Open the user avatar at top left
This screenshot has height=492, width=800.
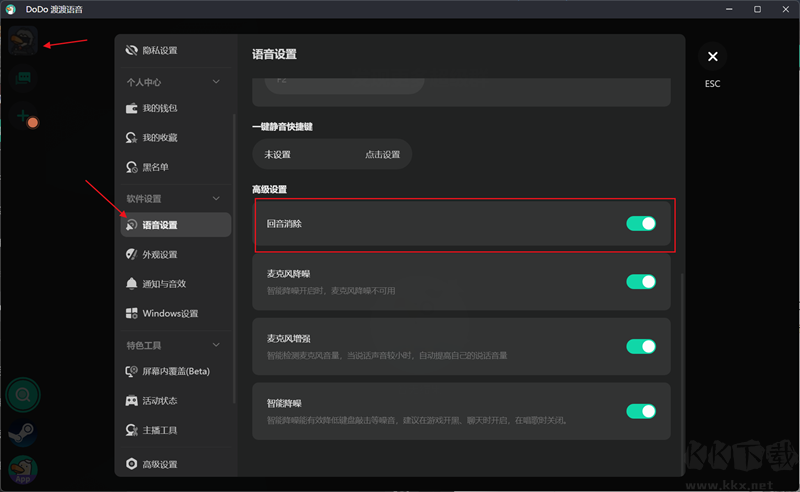point(23,40)
